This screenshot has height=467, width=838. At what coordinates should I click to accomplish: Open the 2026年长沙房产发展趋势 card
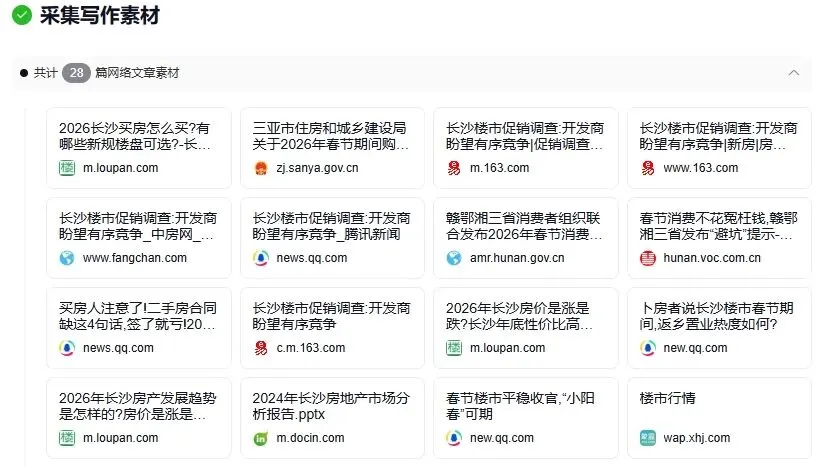pos(139,418)
